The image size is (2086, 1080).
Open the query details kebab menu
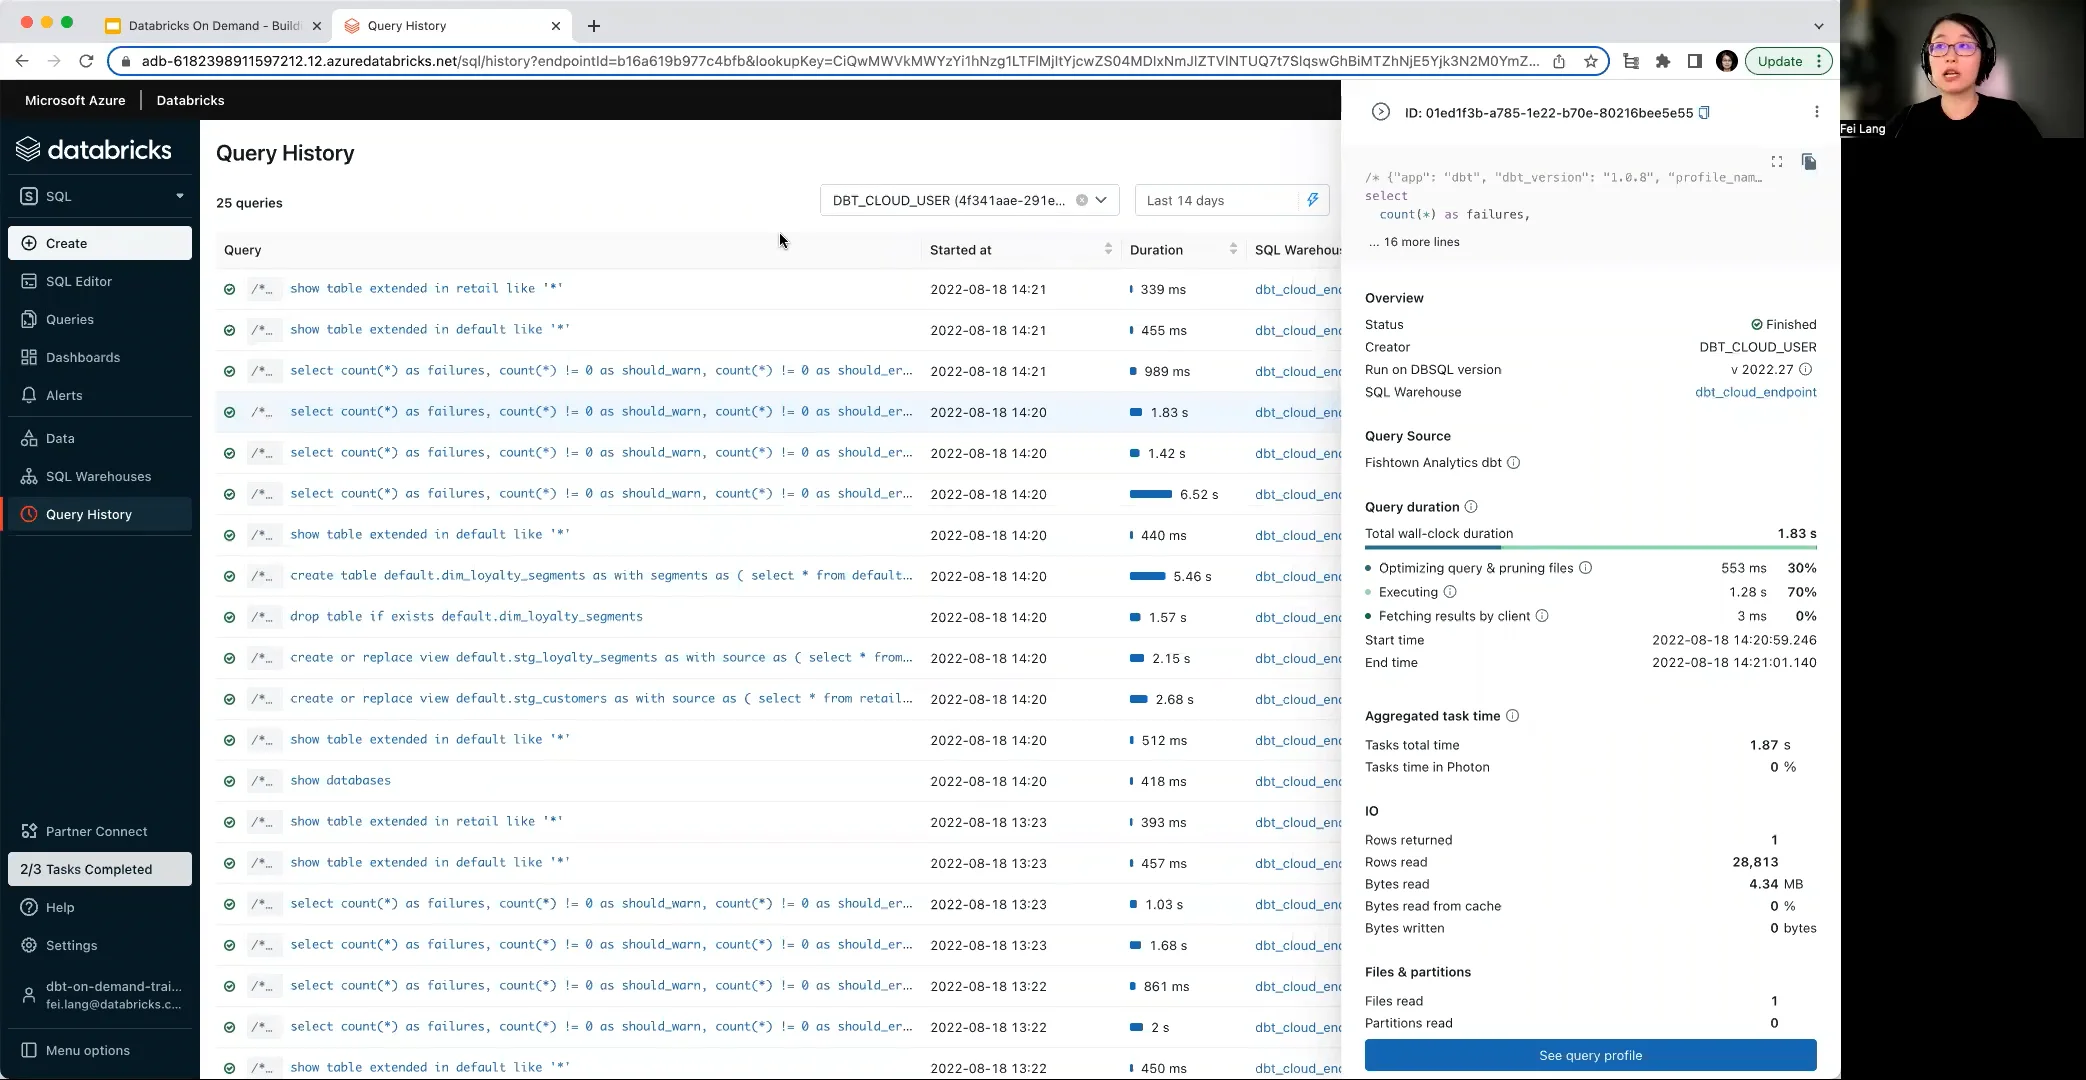click(x=1817, y=112)
